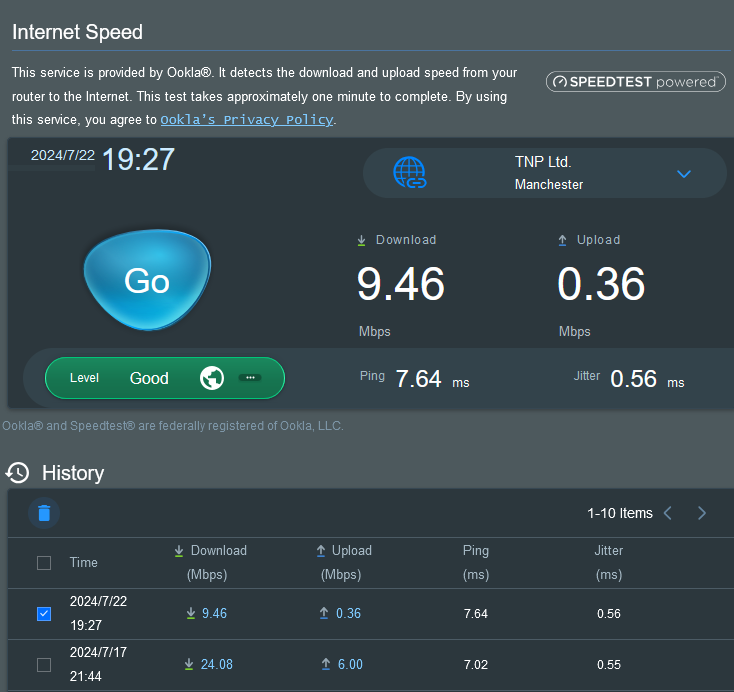The width and height of the screenshot is (734, 692).
Task: Go to previous history page arrow
Action: (x=668, y=513)
